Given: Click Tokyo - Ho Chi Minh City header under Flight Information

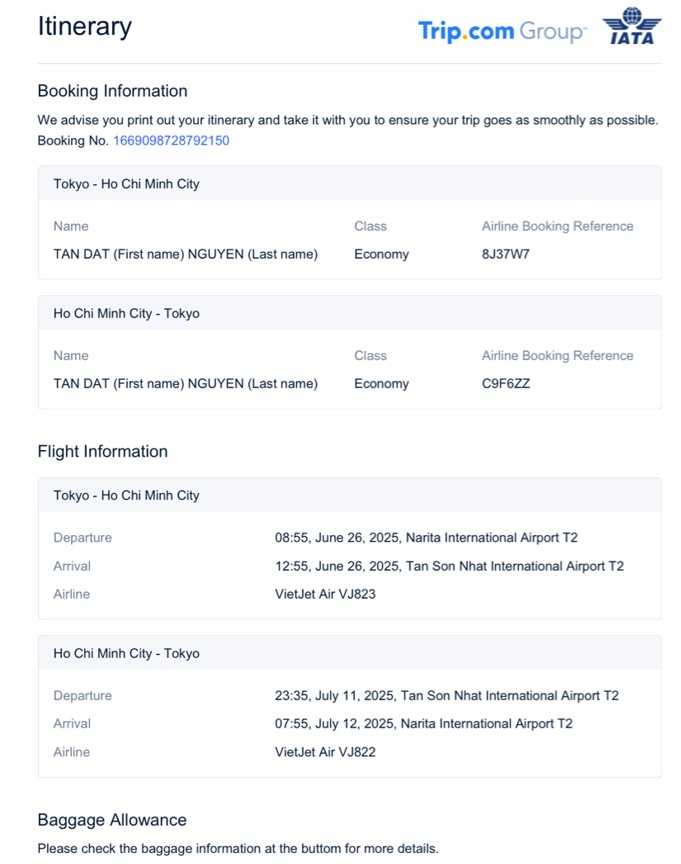Looking at the screenshot, I should click(x=126, y=495).
